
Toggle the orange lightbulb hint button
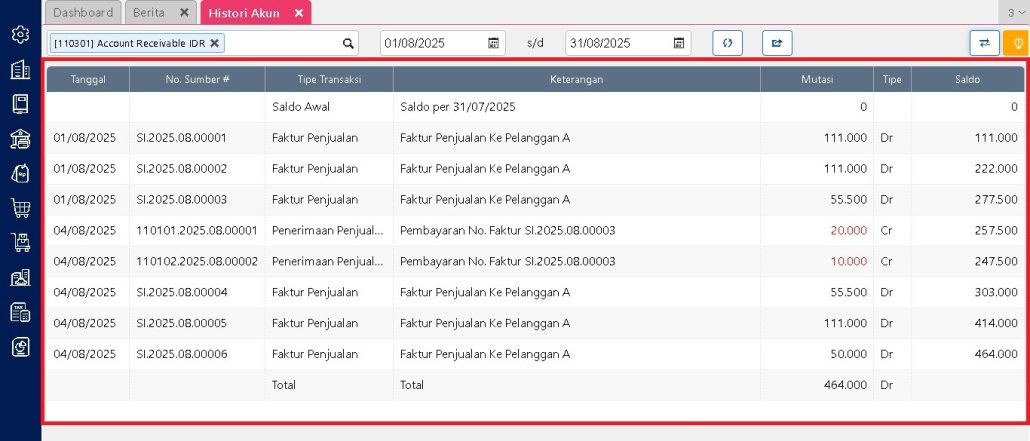1015,43
